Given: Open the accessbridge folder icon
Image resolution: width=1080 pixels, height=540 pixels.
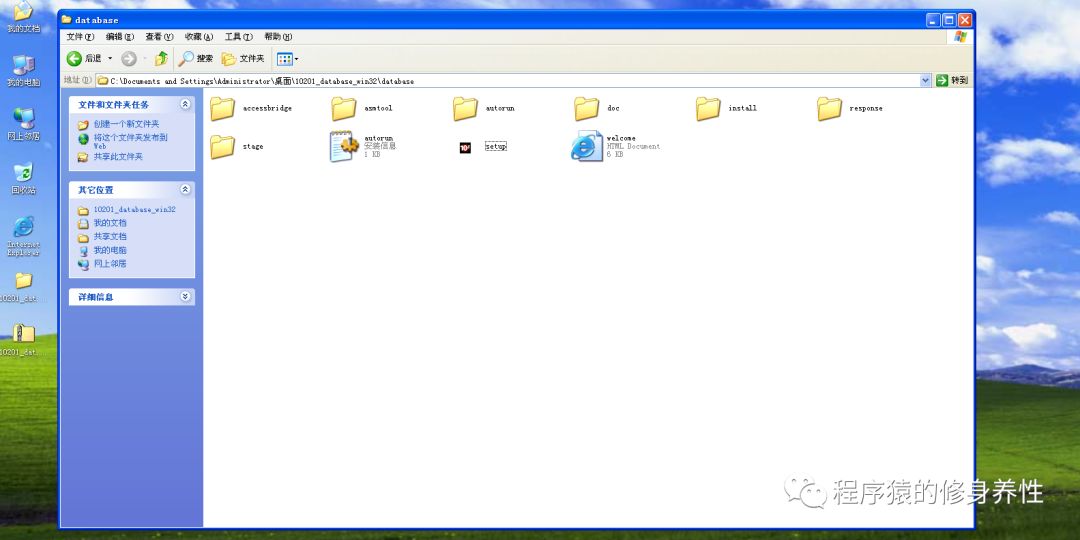Looking at the screenshot, I should (222, 108).
